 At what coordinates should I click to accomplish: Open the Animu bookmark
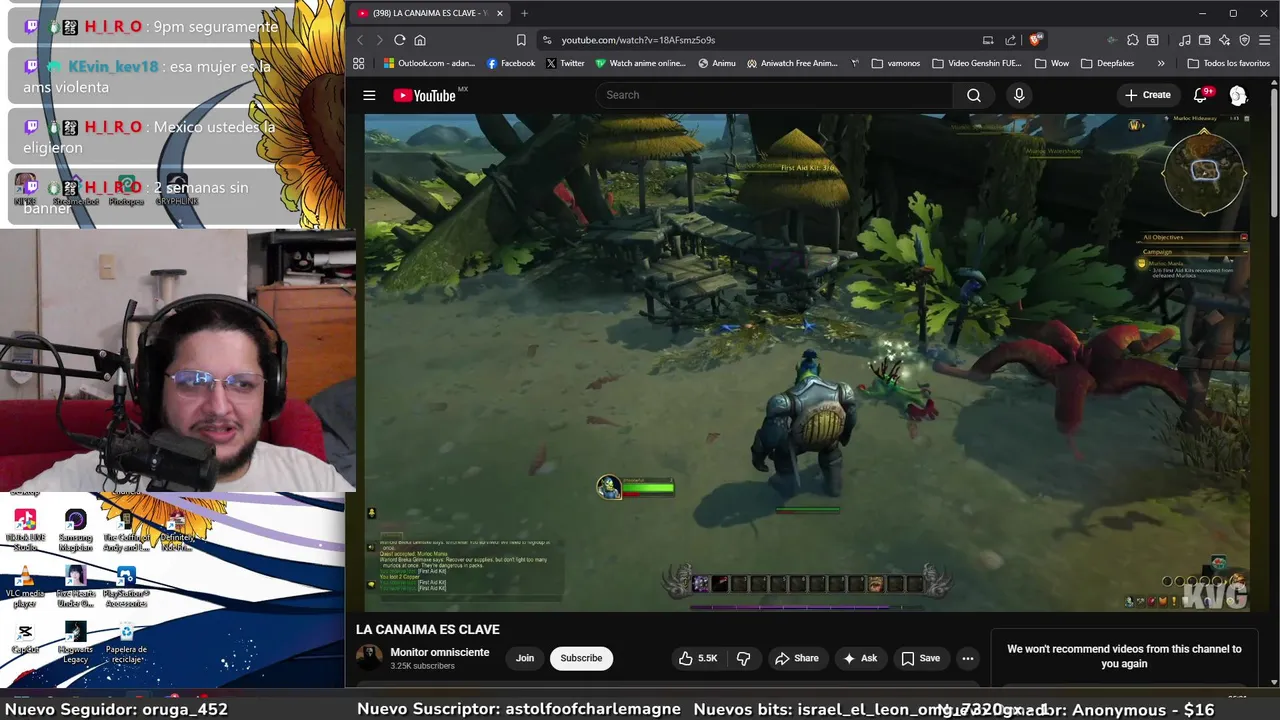[717, 63]
